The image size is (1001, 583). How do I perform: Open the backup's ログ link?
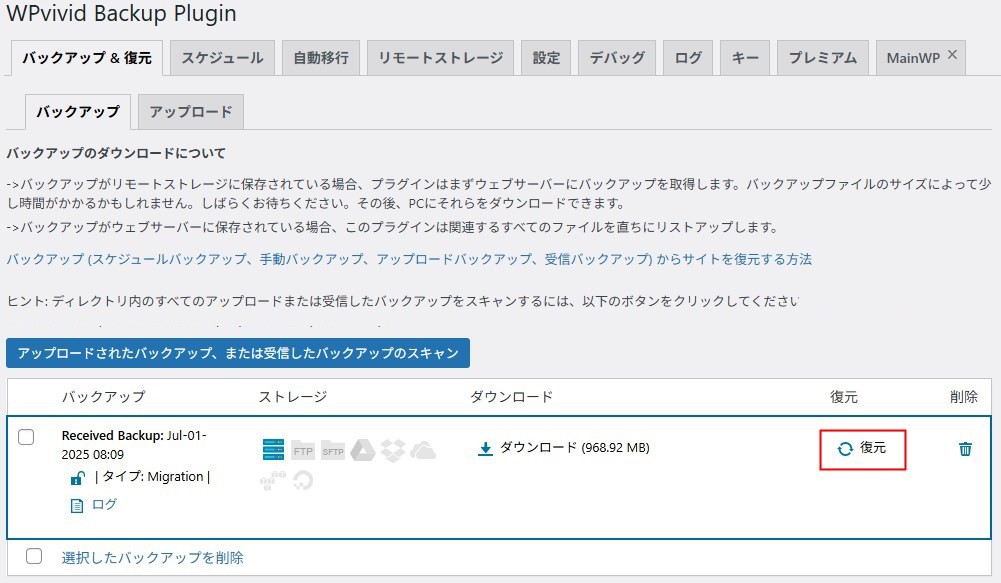[104, 504]
